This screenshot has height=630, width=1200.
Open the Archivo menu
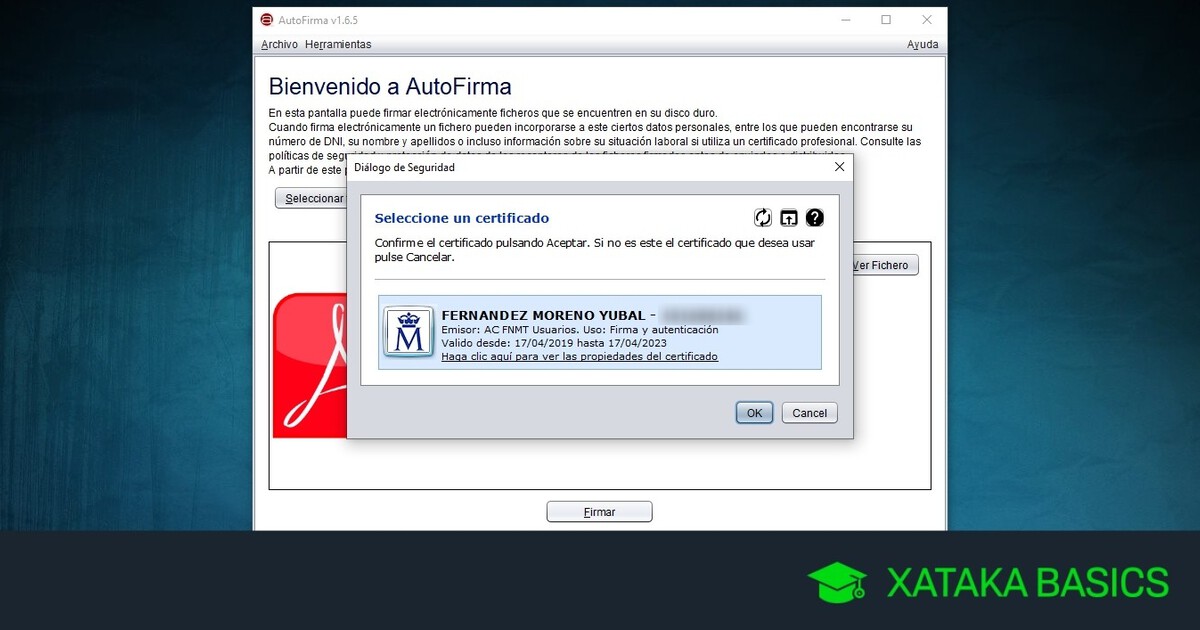(279, 44)
